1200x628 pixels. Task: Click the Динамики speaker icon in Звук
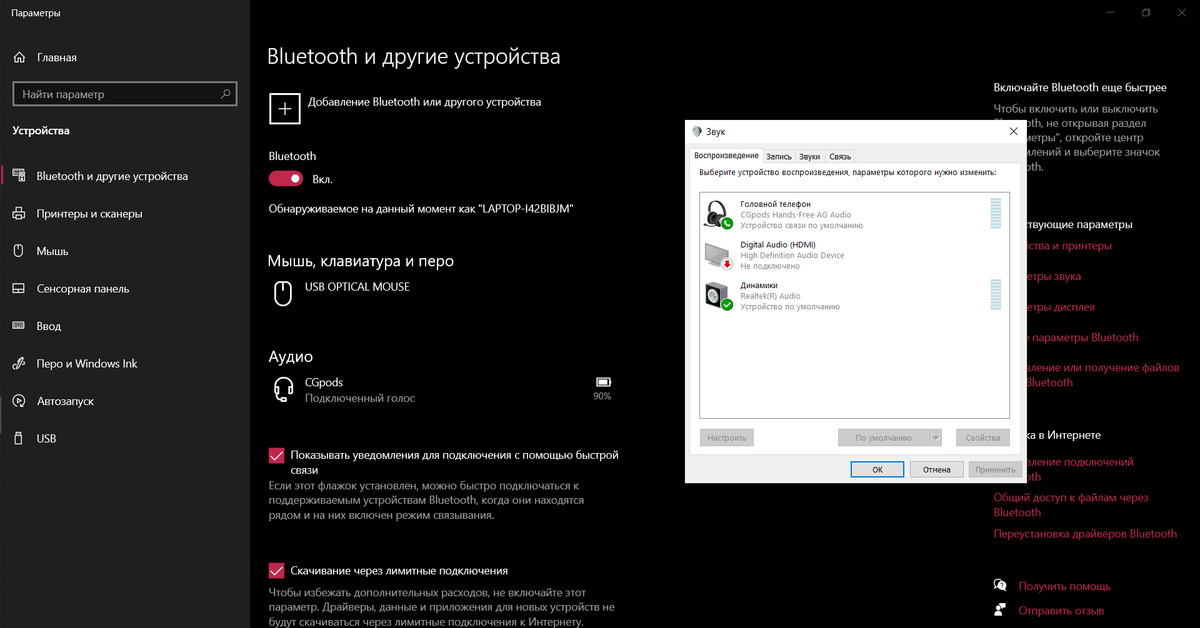point(718,295)
